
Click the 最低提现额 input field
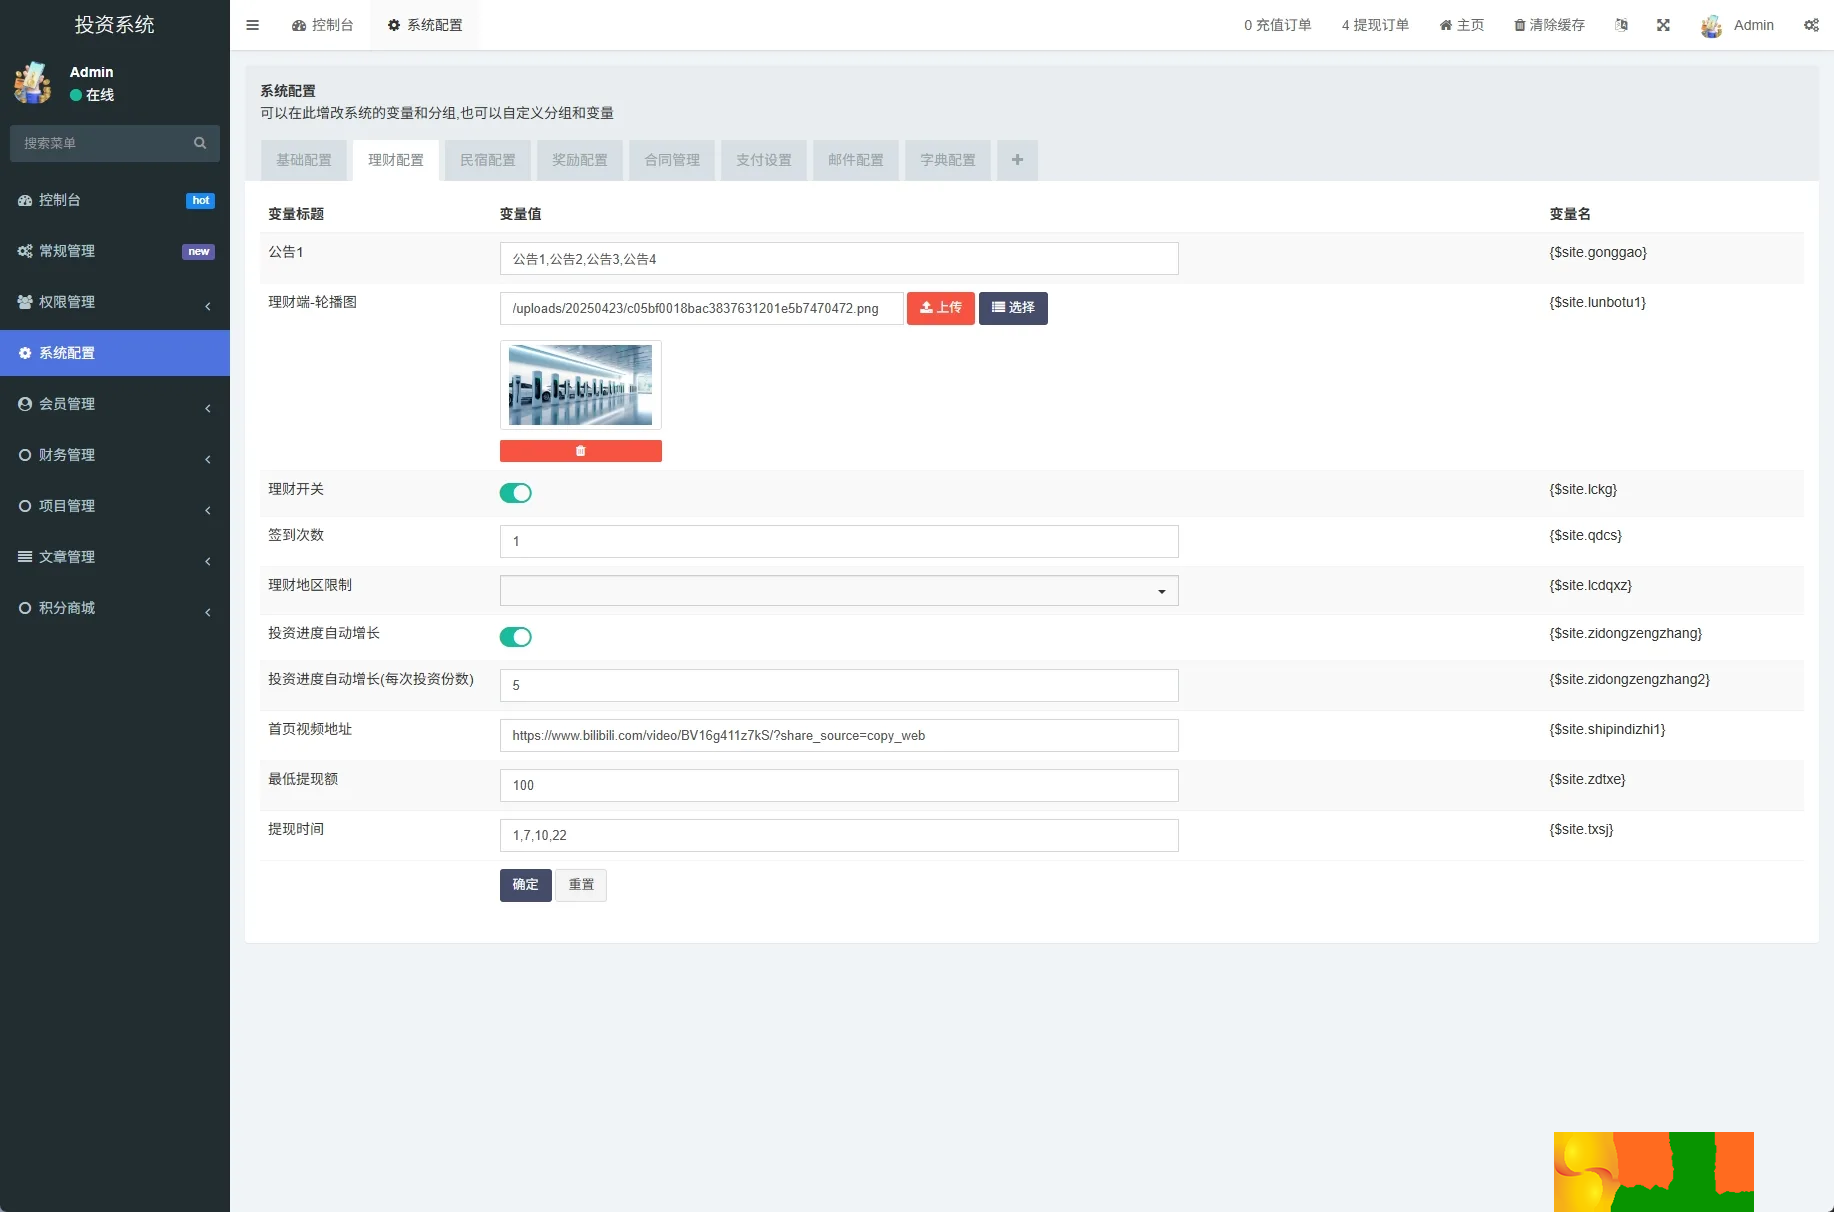click(x=838, y=785)
